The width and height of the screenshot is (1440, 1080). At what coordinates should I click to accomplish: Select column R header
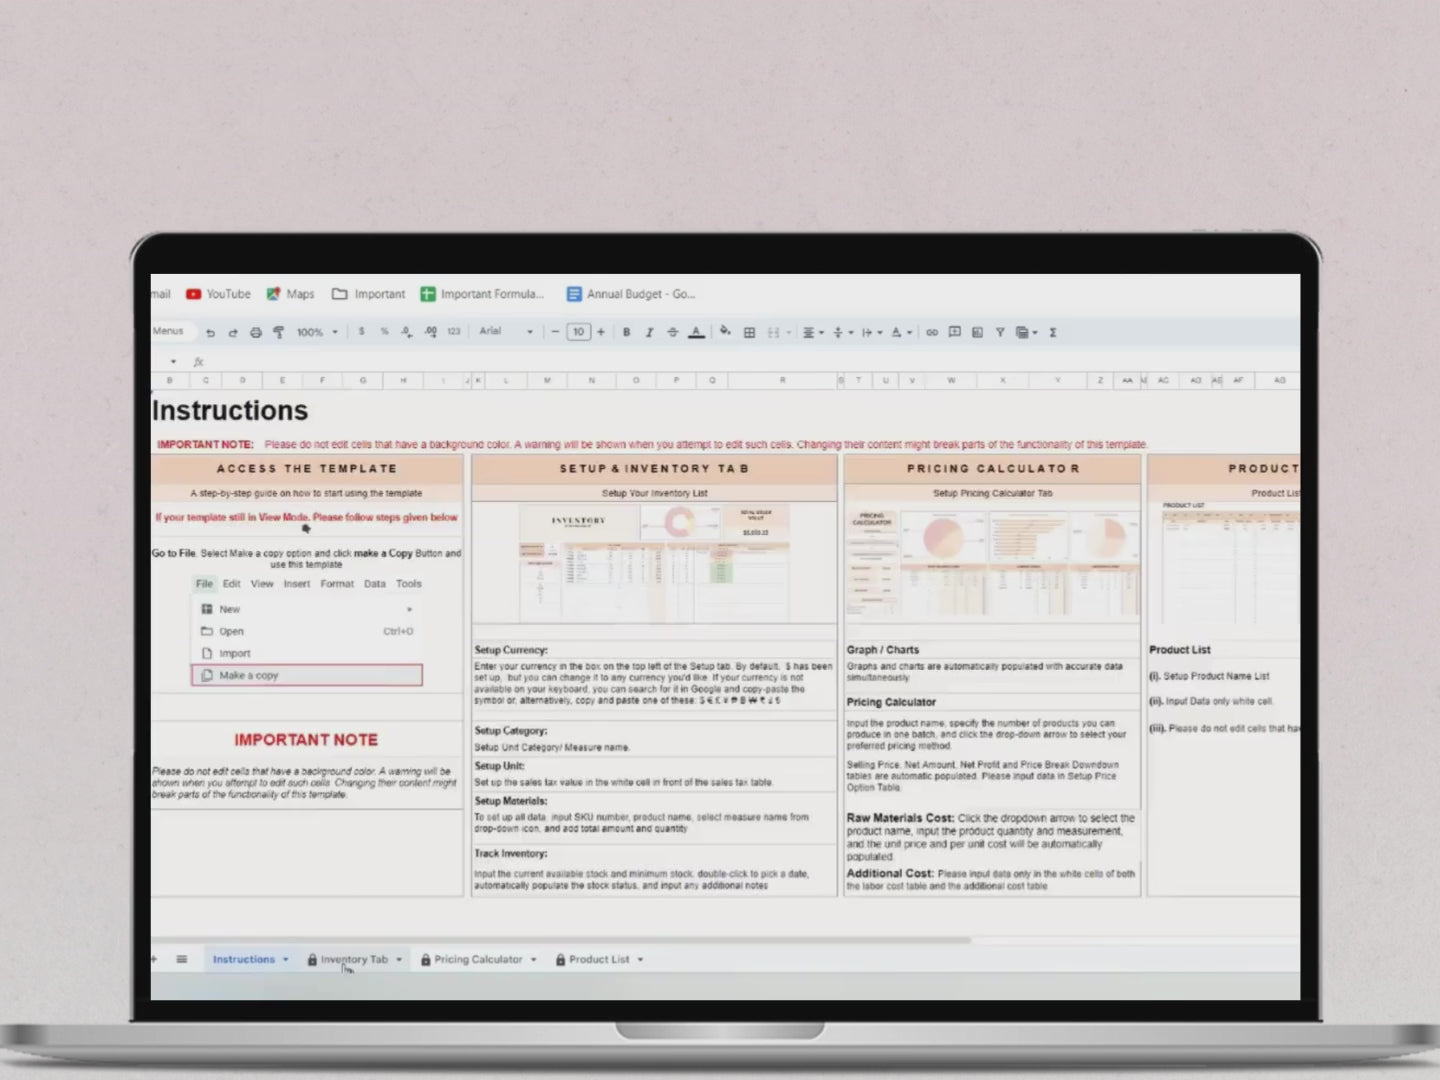tap(782, 381)
